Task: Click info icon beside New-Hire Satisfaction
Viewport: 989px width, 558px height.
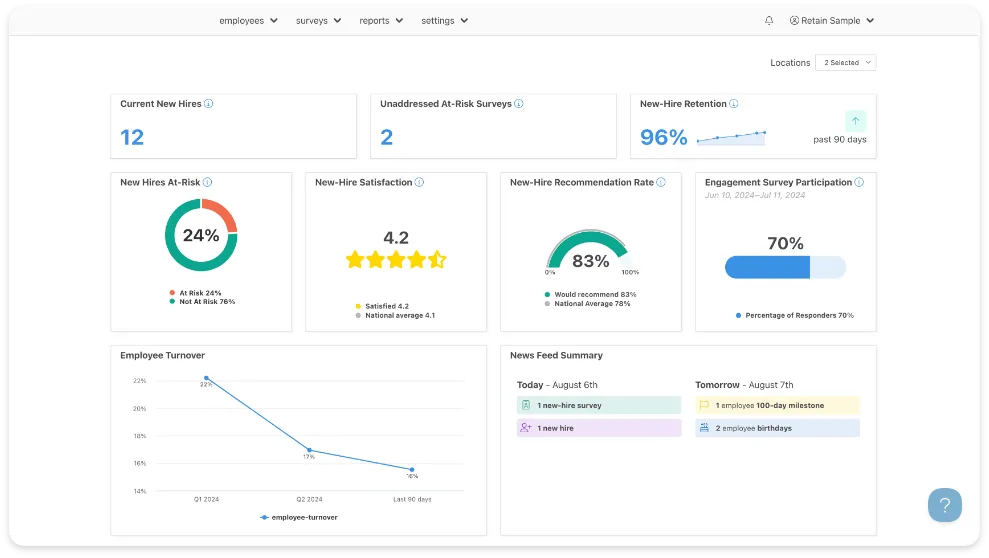Action: point(419,183)
